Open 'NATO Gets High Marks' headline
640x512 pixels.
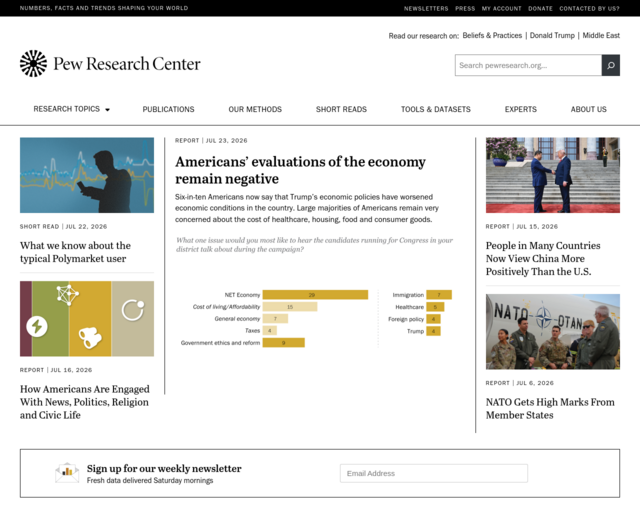pyautogui.click(x=550, y=408)
